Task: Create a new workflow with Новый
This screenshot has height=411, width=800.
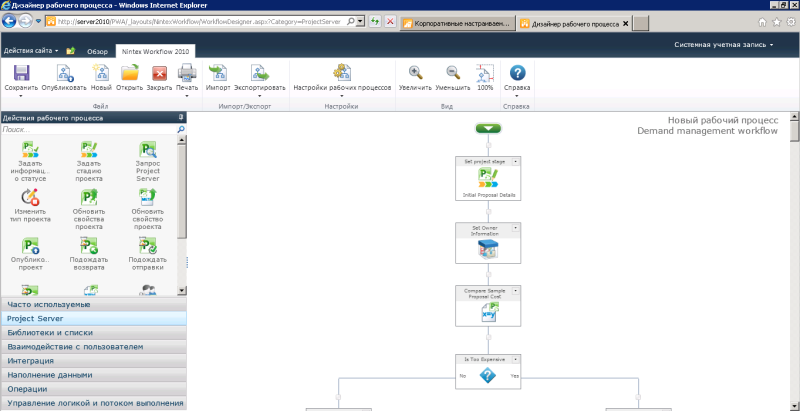Action: coord(101,73)
